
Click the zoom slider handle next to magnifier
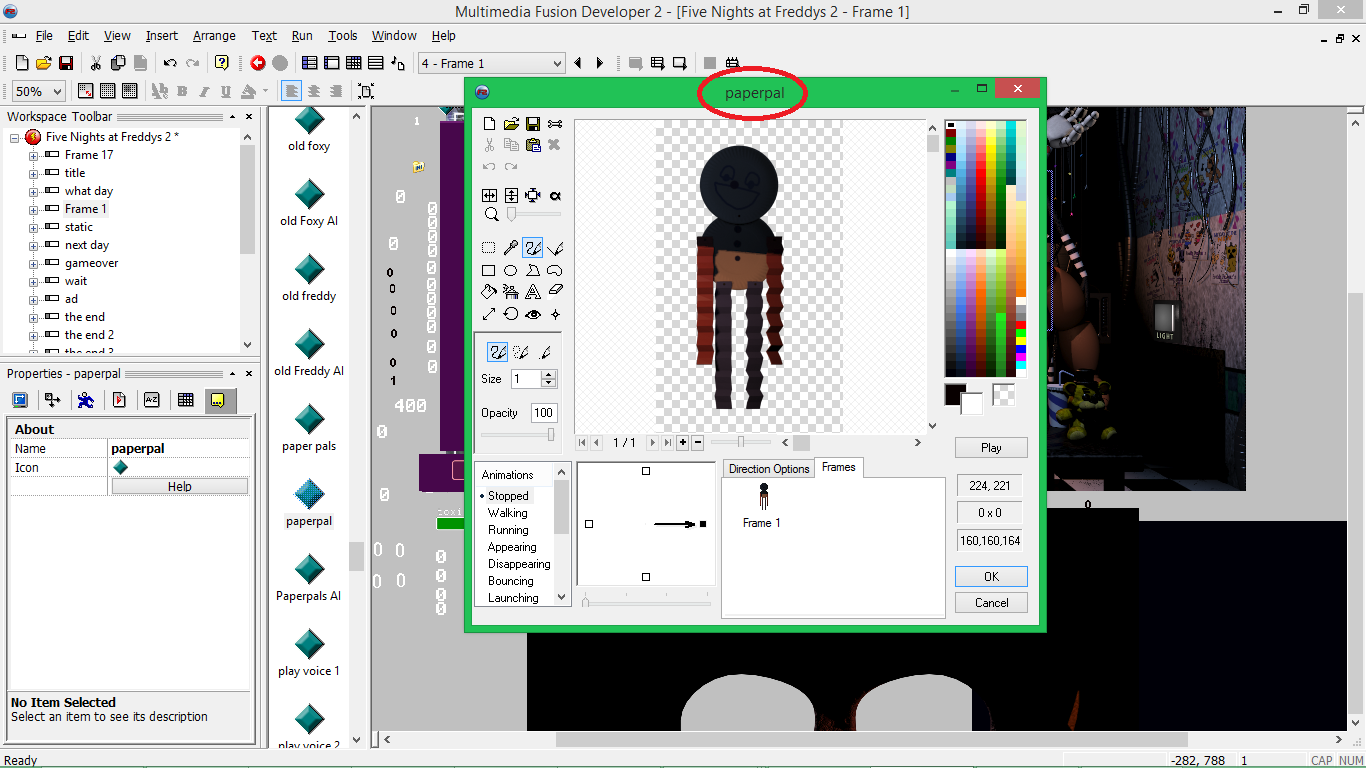512,214
